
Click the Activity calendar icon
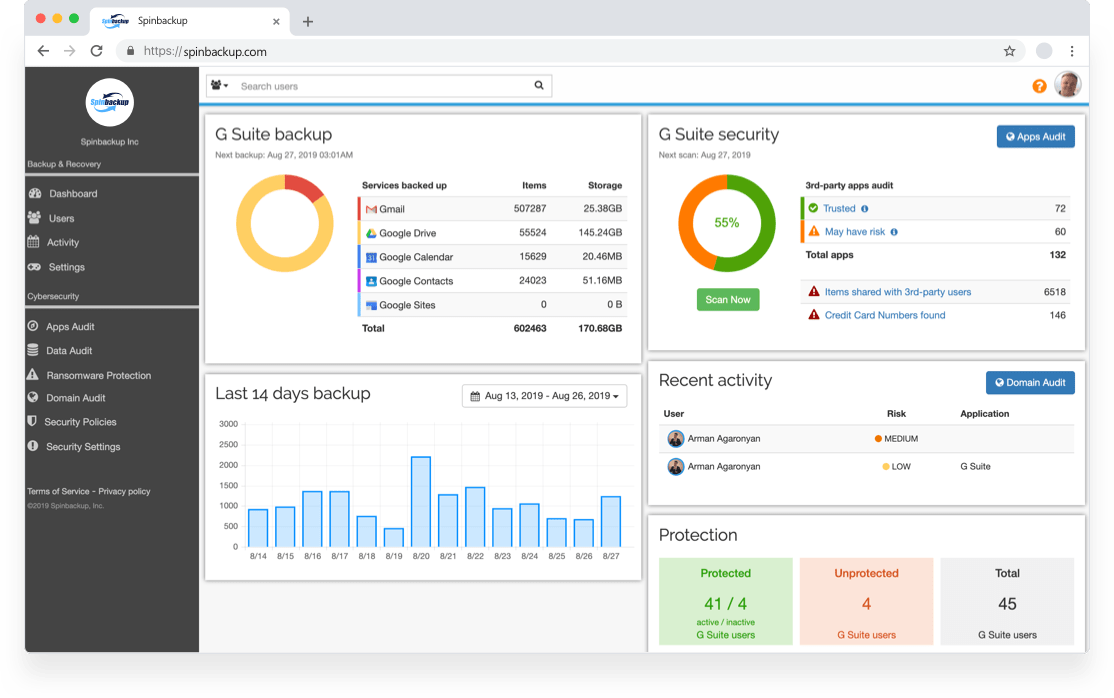[33, 242]
